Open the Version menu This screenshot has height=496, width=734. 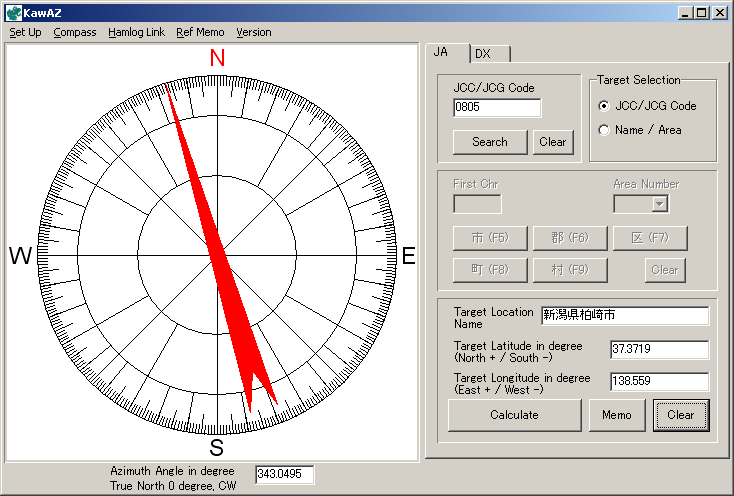(254, 32)
